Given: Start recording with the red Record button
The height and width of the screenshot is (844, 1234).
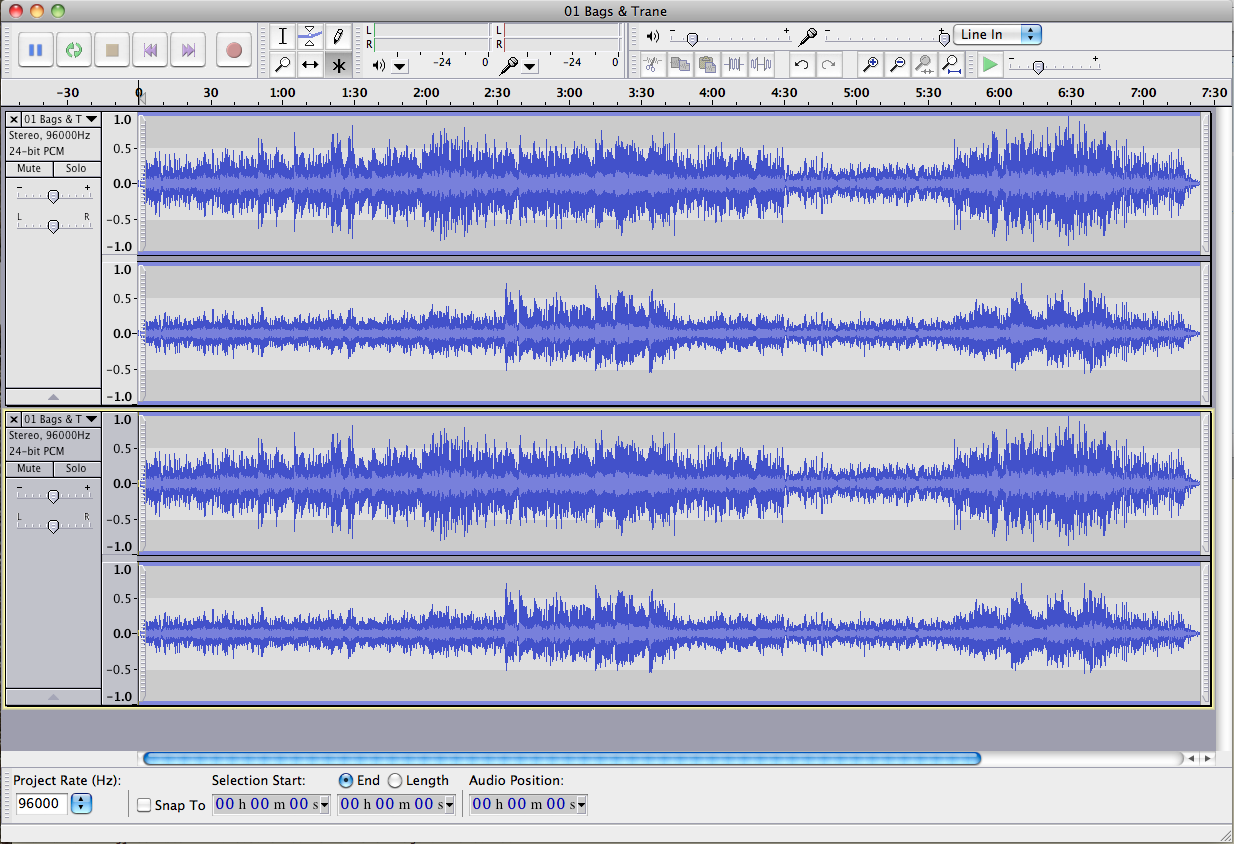Looking at the screenshot, I should point(234,49).
